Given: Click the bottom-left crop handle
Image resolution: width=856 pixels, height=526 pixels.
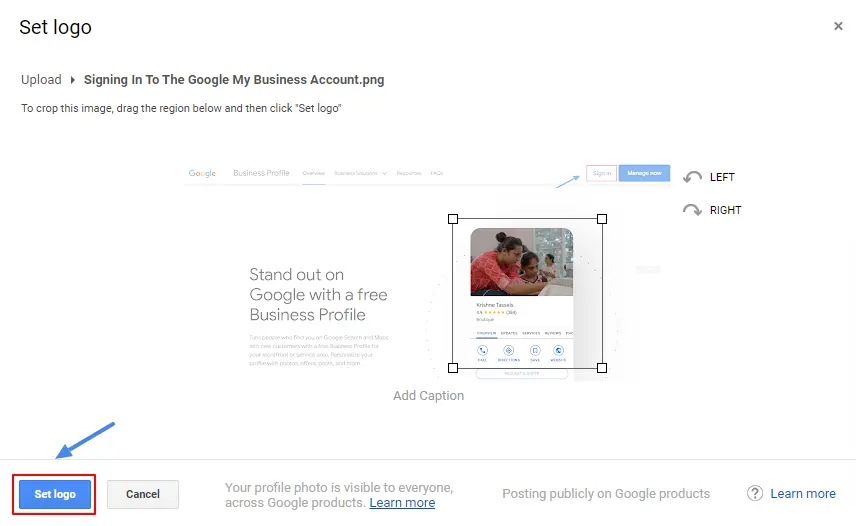Looking at the screenshot, I should click(453, 368).
